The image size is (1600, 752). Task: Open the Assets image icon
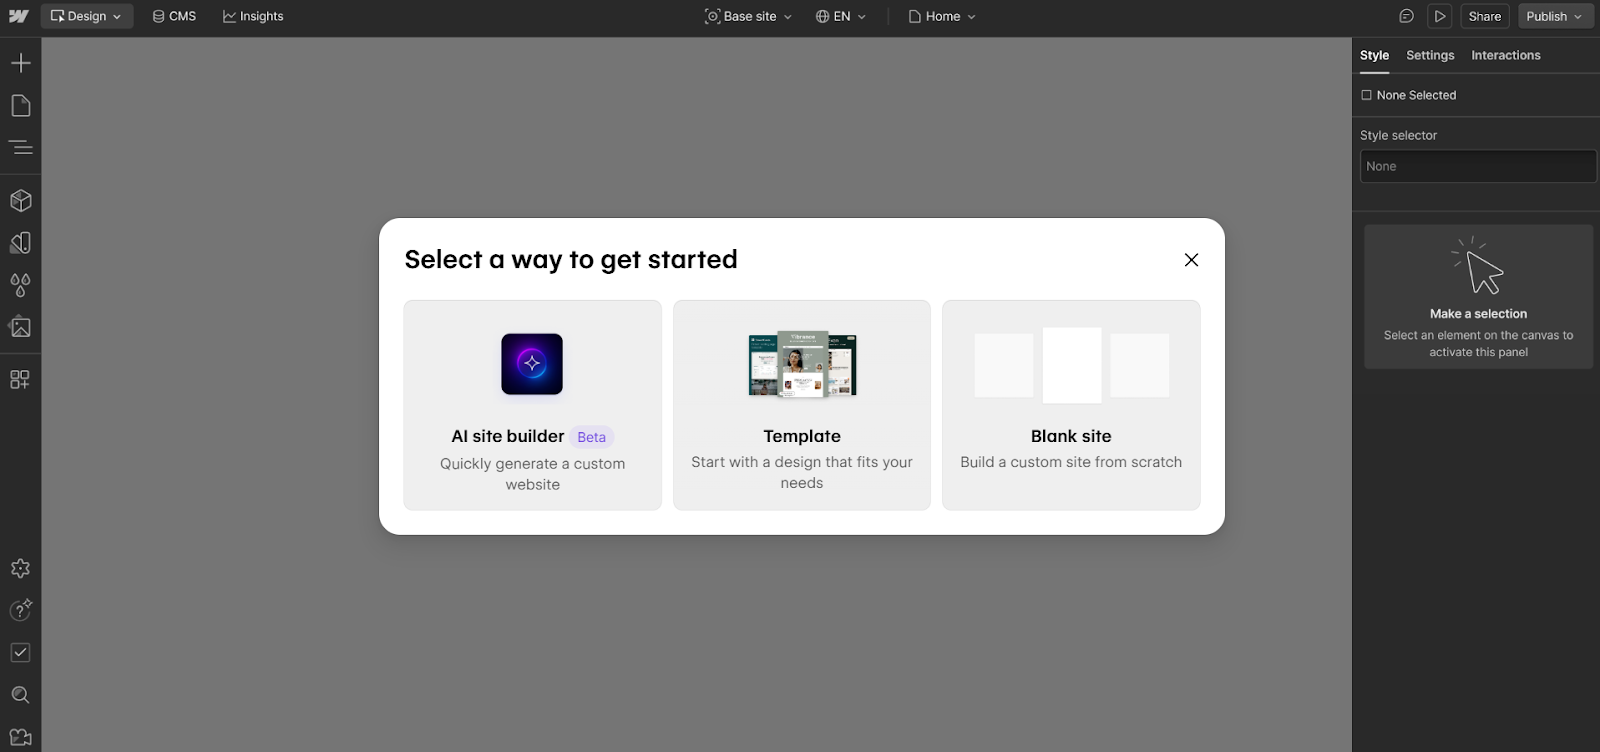(x=20, y=327)
